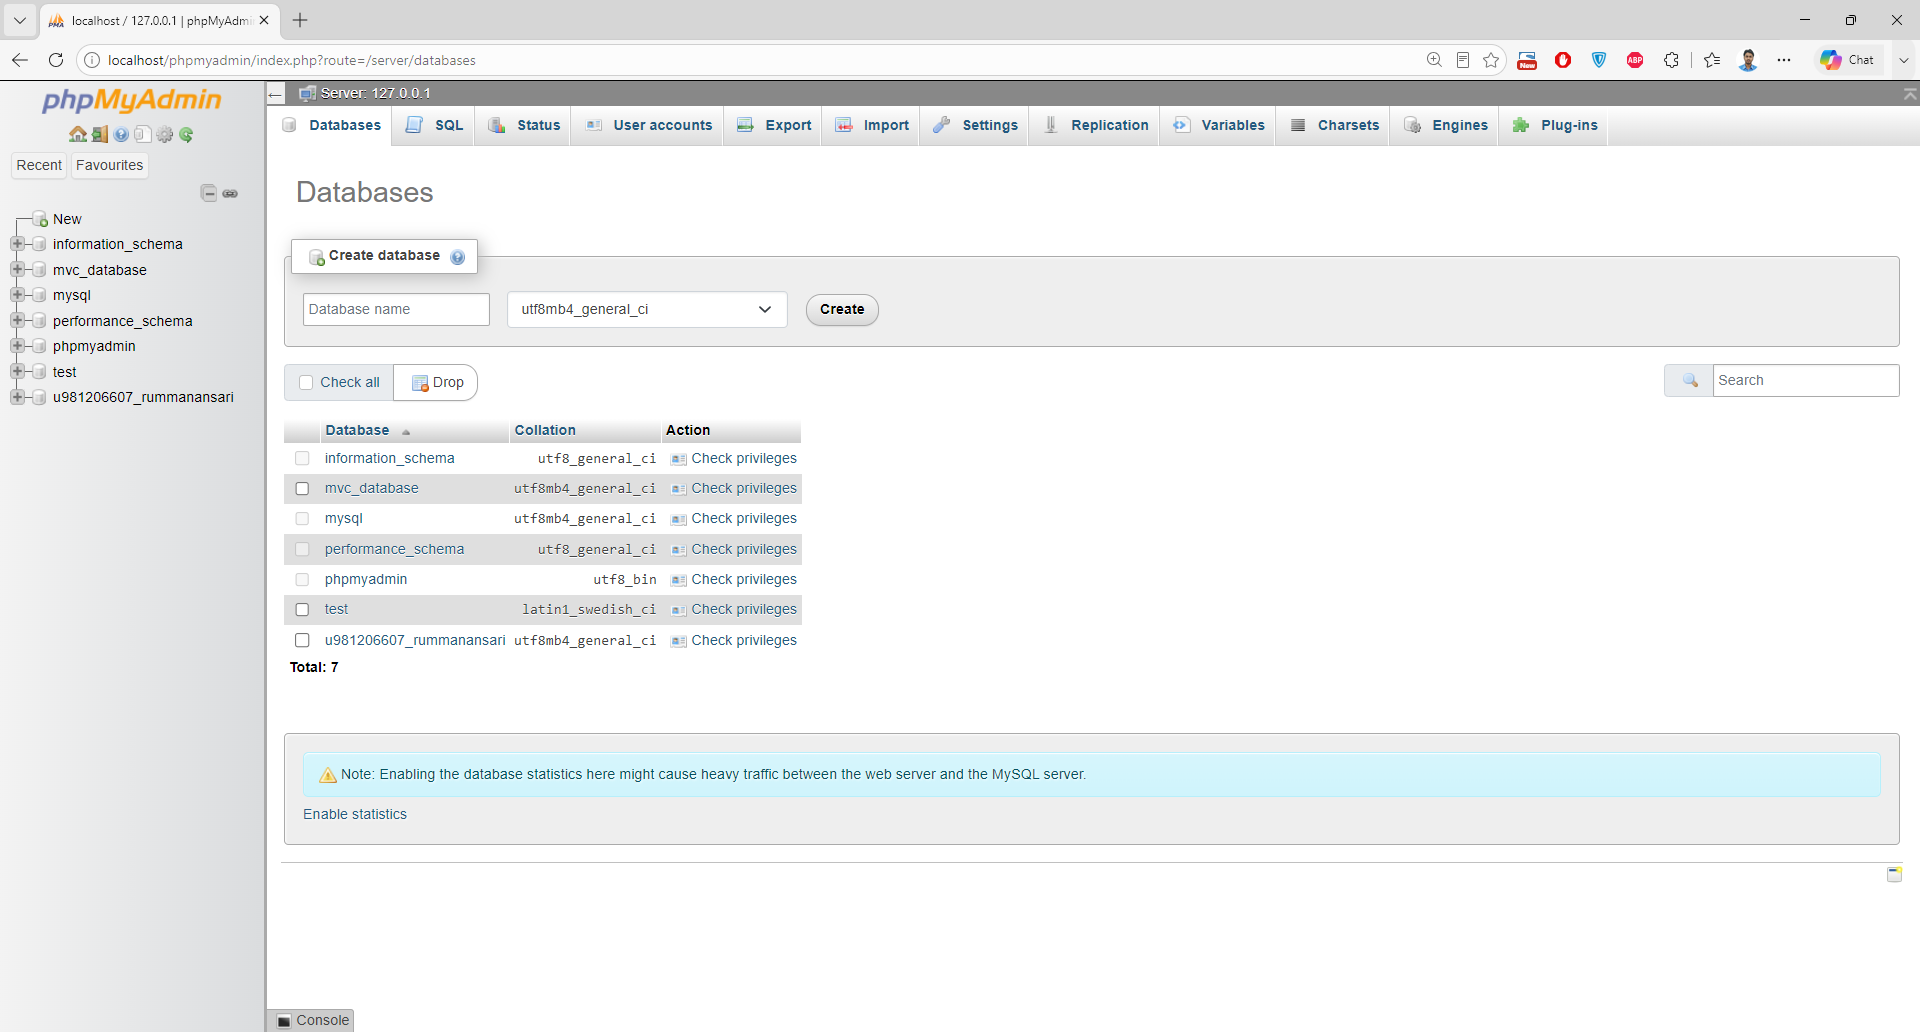The image size is (1920, 1032).
Task: Open the Favourites tables button
Action: click(110, 166)
